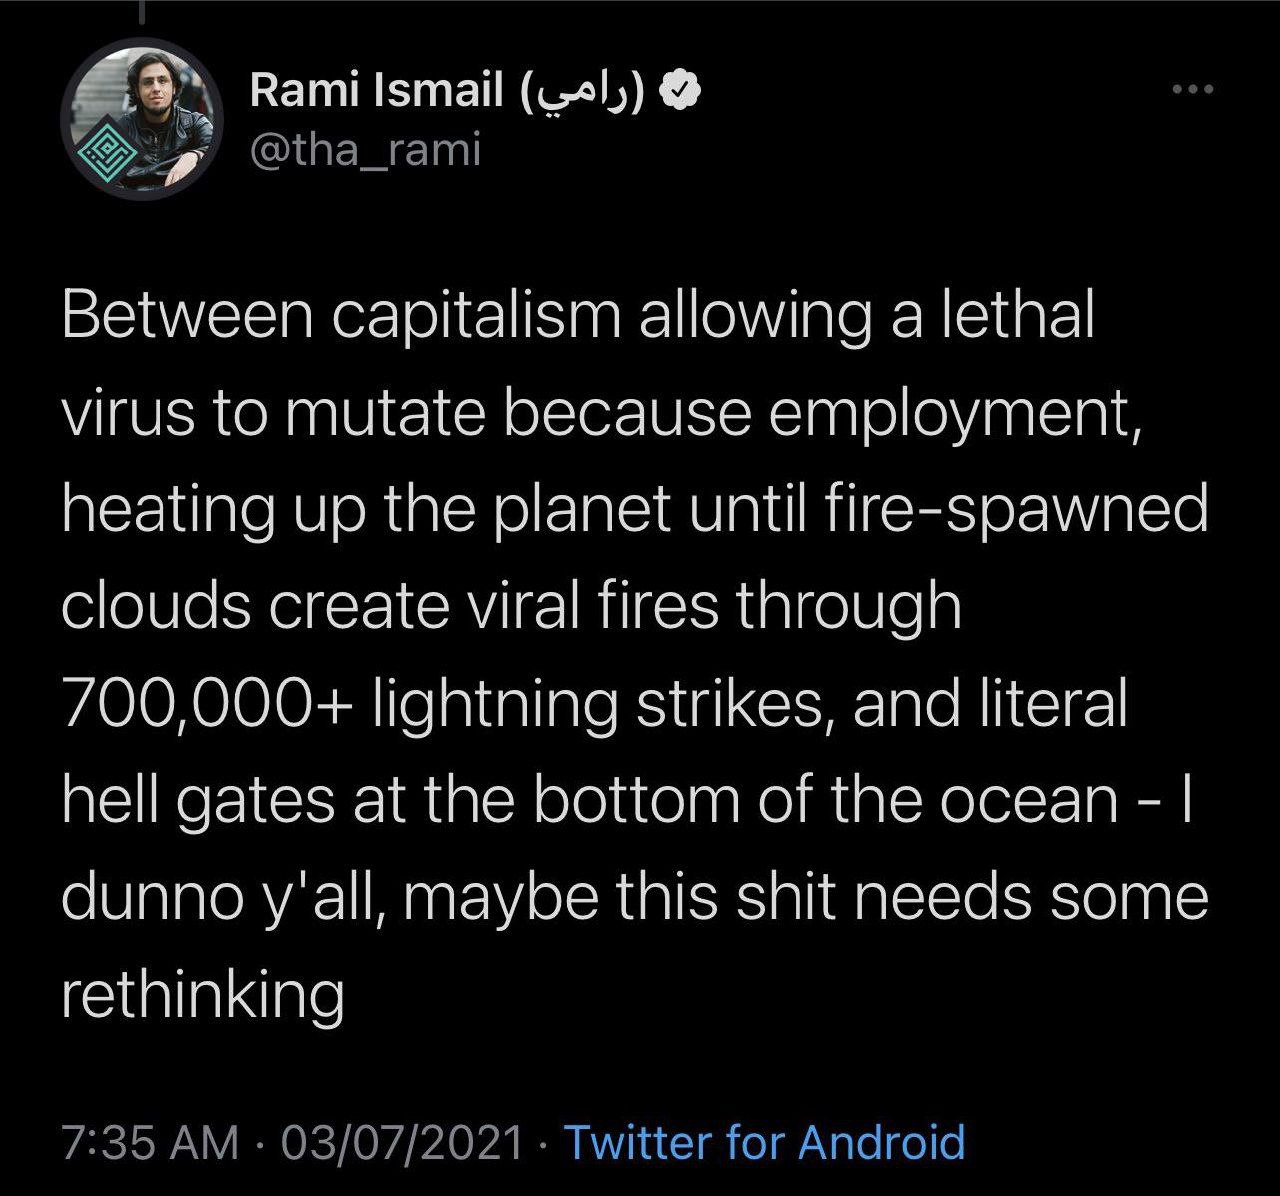This screenshot has width=1280, height=1196.
Task: Open the @tha_rami handle link
Action: [365, 151]
